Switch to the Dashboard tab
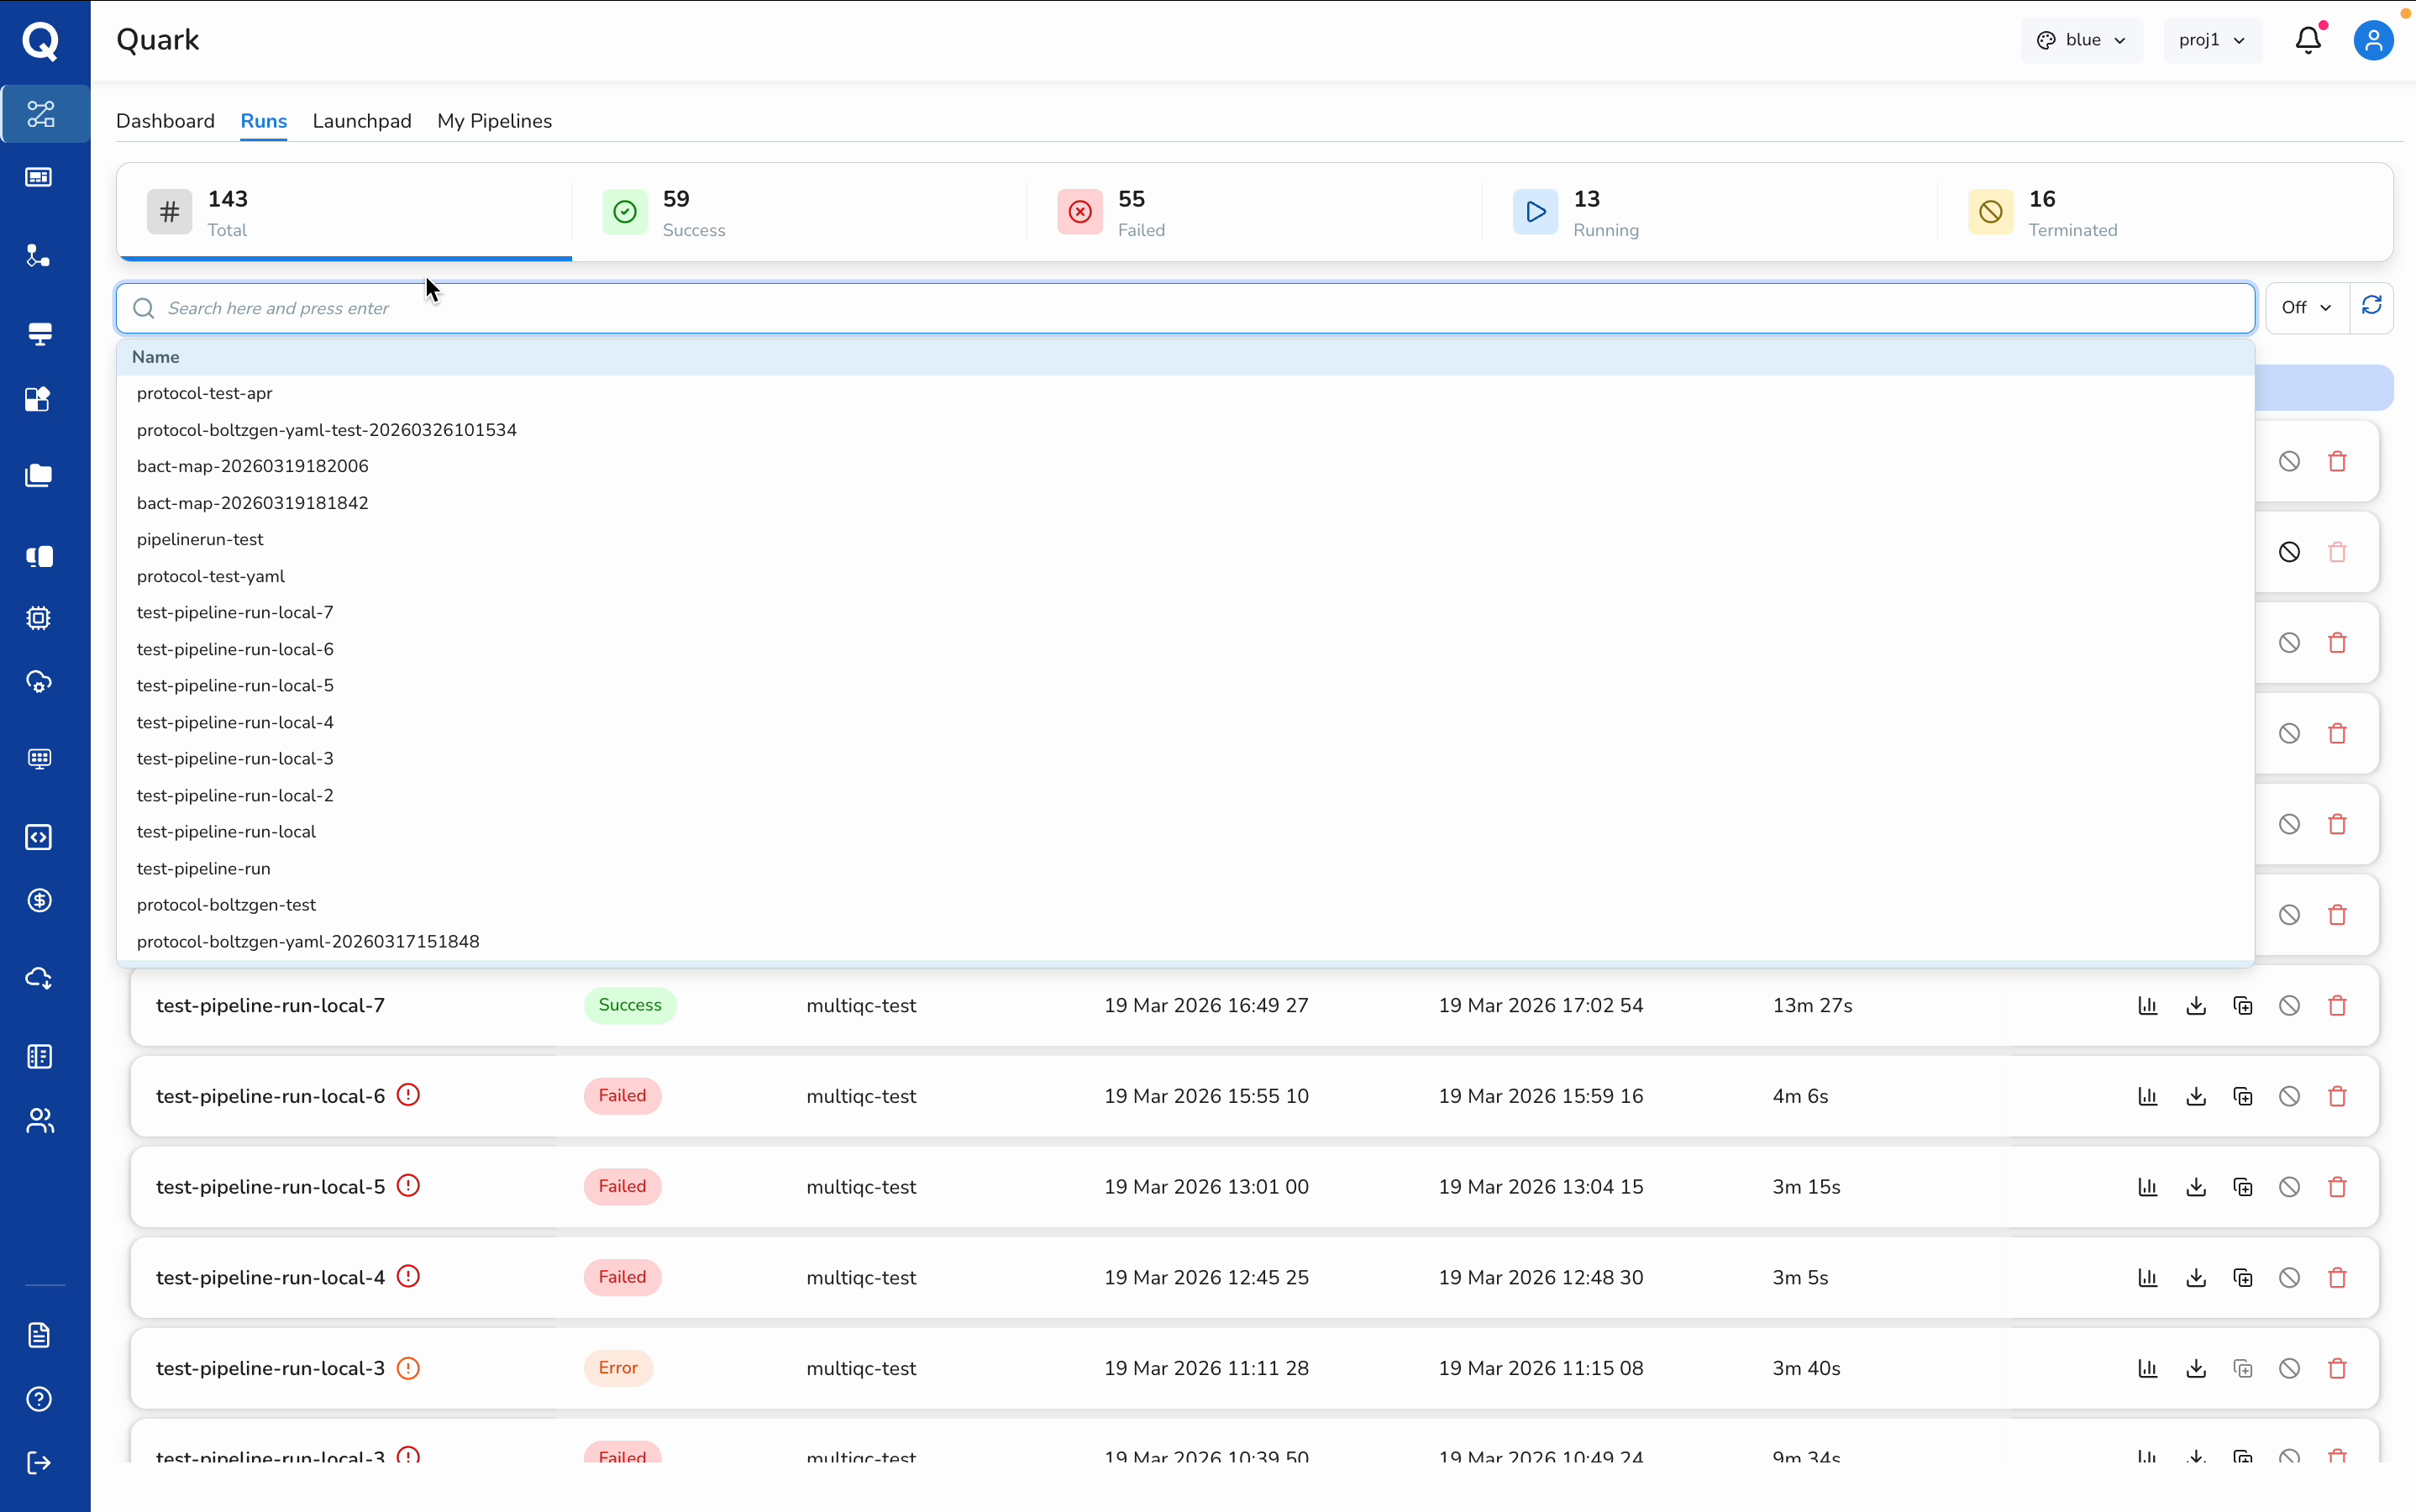Image resolution: width=2416 pixels, height=1512 pixels. click(165, 121)
